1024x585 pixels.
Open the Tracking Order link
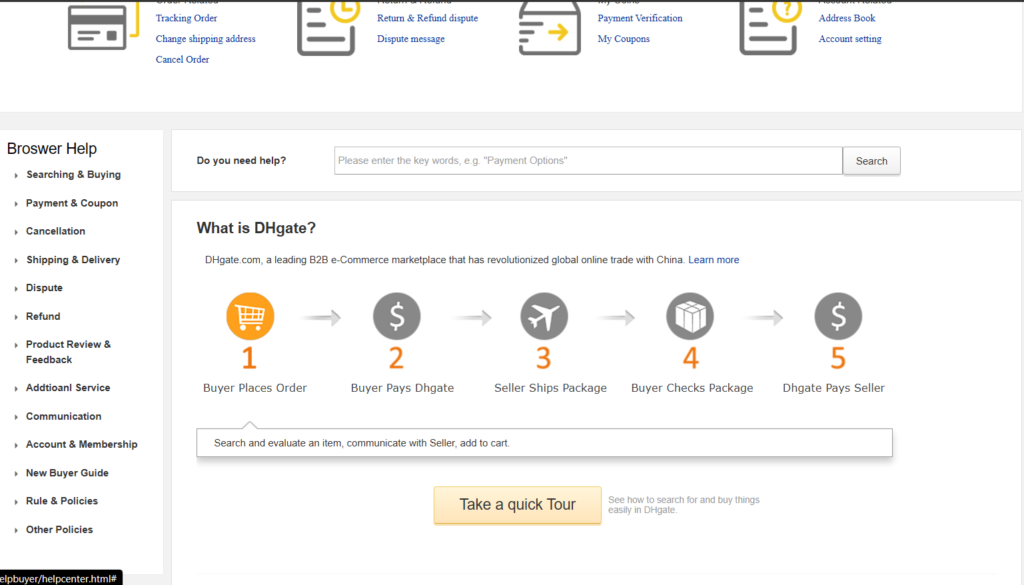tap(186, 18)
